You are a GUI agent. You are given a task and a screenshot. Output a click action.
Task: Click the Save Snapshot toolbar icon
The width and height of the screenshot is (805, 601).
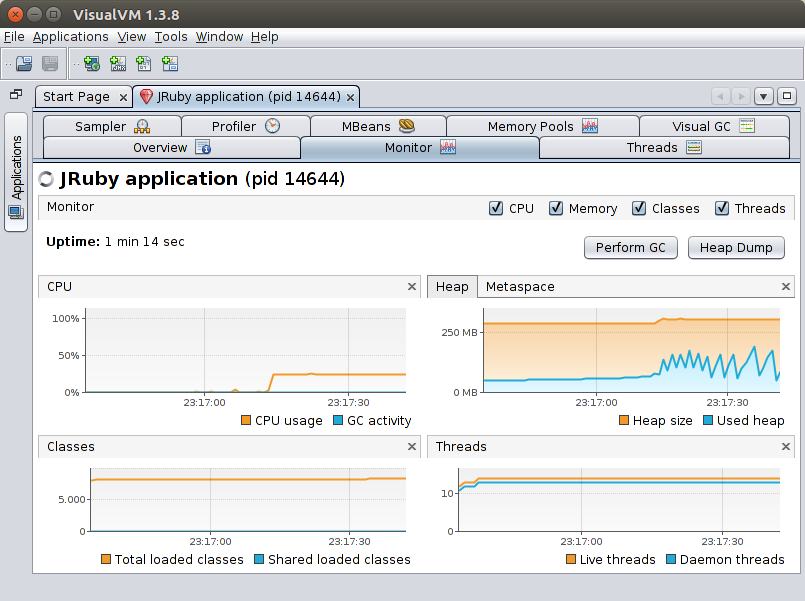[x=50, y=64]
